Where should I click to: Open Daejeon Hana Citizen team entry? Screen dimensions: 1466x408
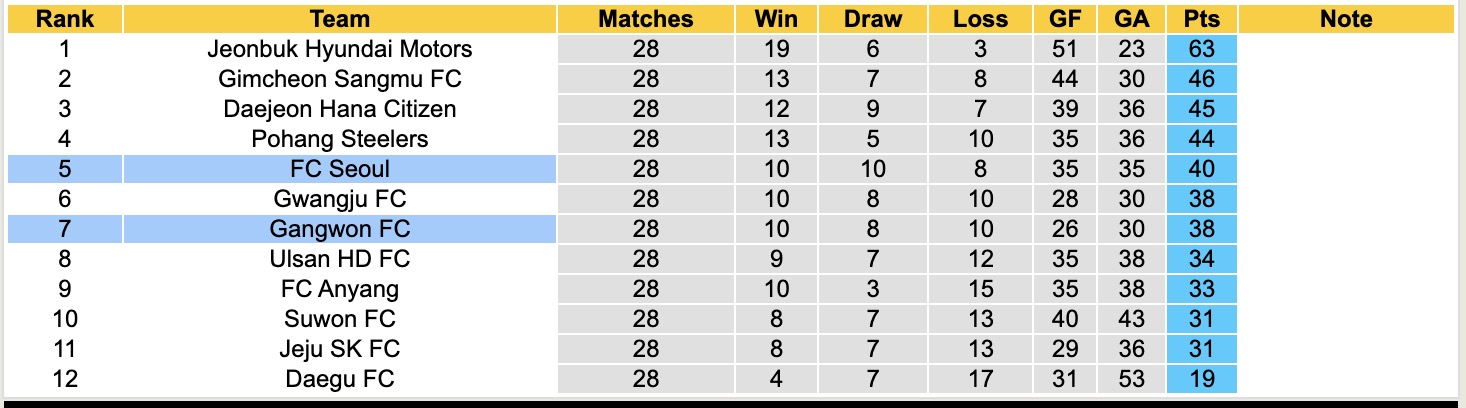[x=340, y=109]
